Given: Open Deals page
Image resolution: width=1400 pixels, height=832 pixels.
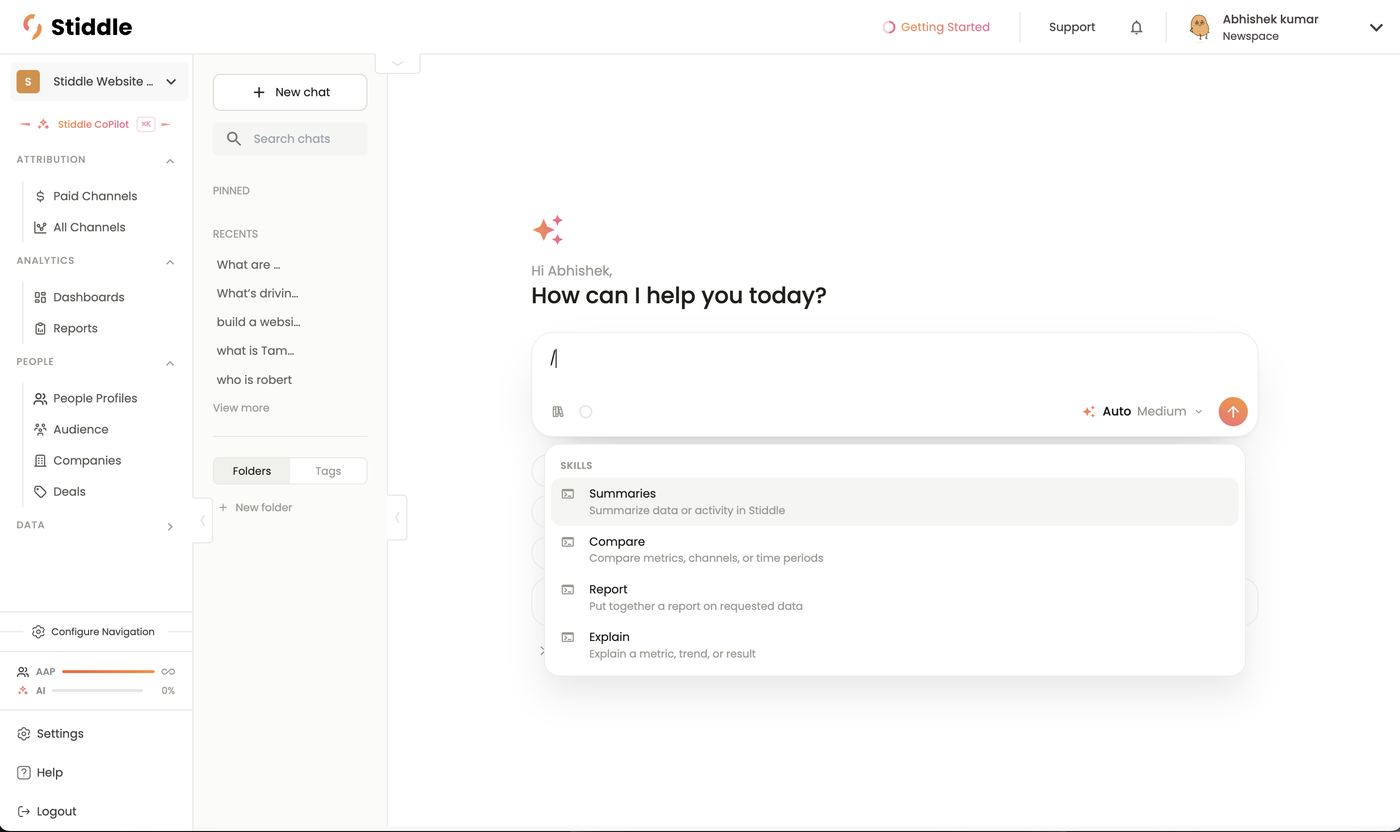Looking at the screenshot, I should [60, 491].
